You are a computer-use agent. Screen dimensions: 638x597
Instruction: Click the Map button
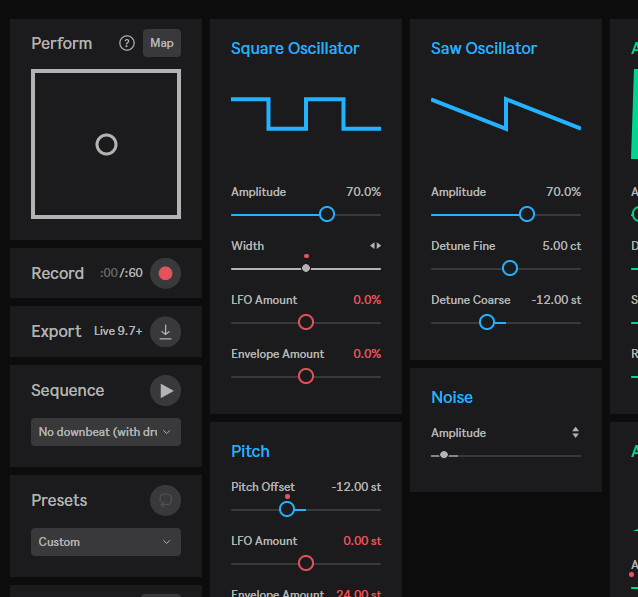(162, 43)
